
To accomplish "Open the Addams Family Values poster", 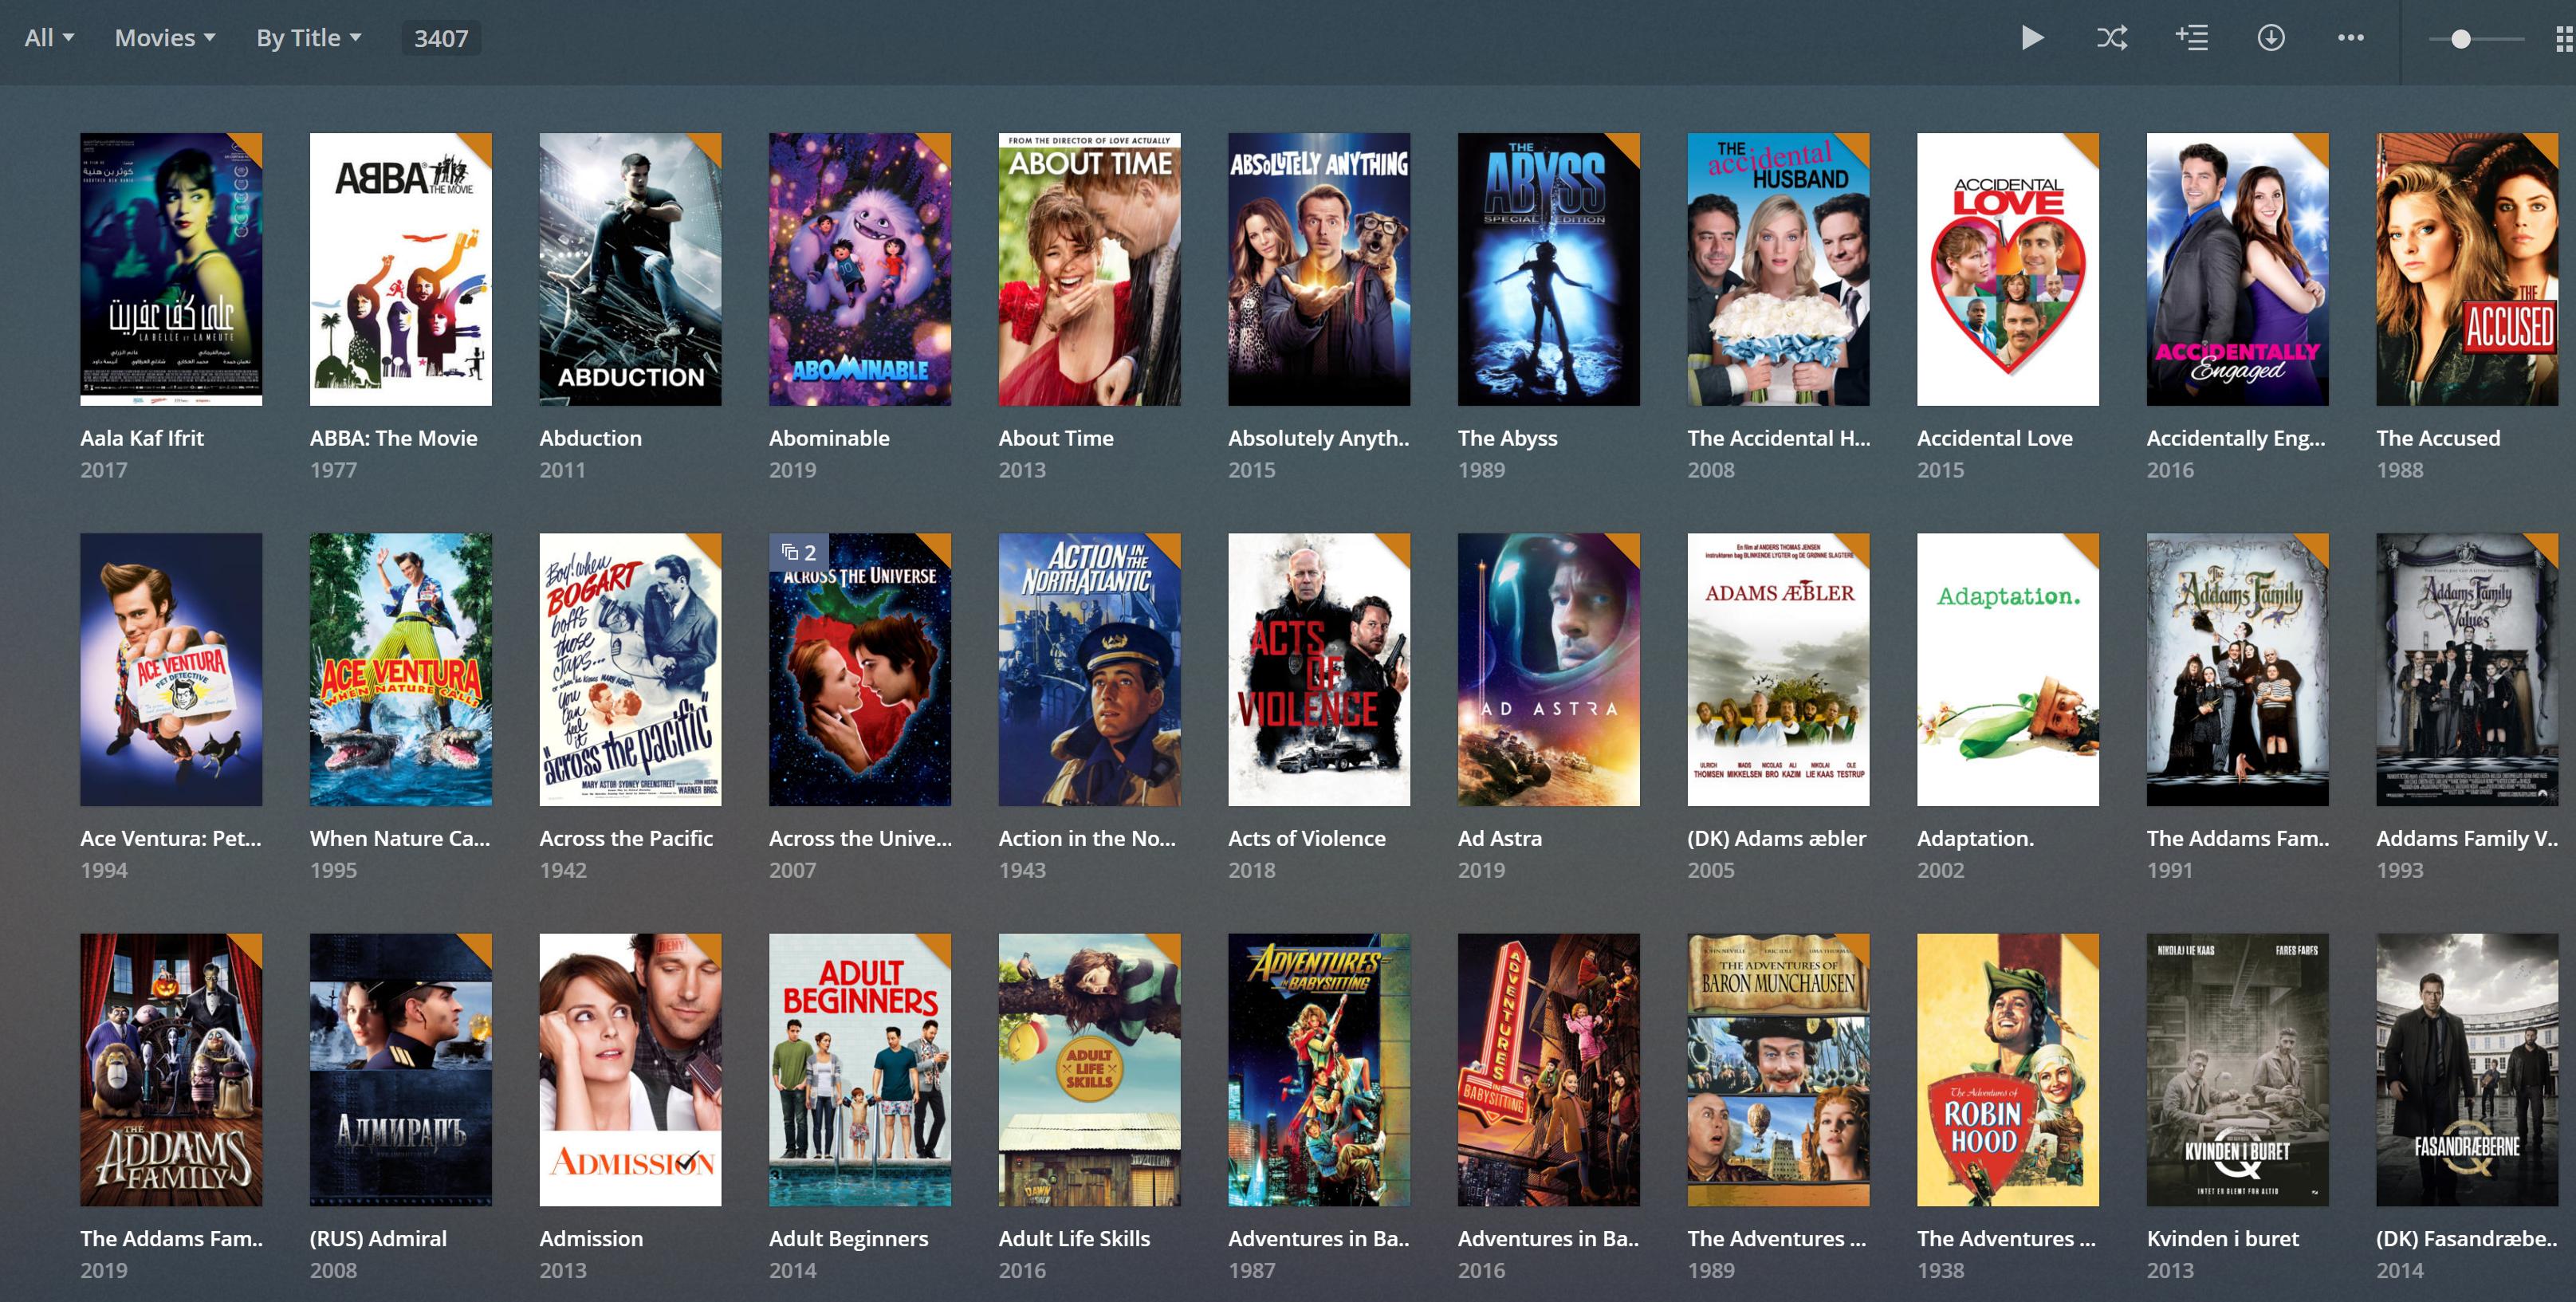I will coord(2467,669).
